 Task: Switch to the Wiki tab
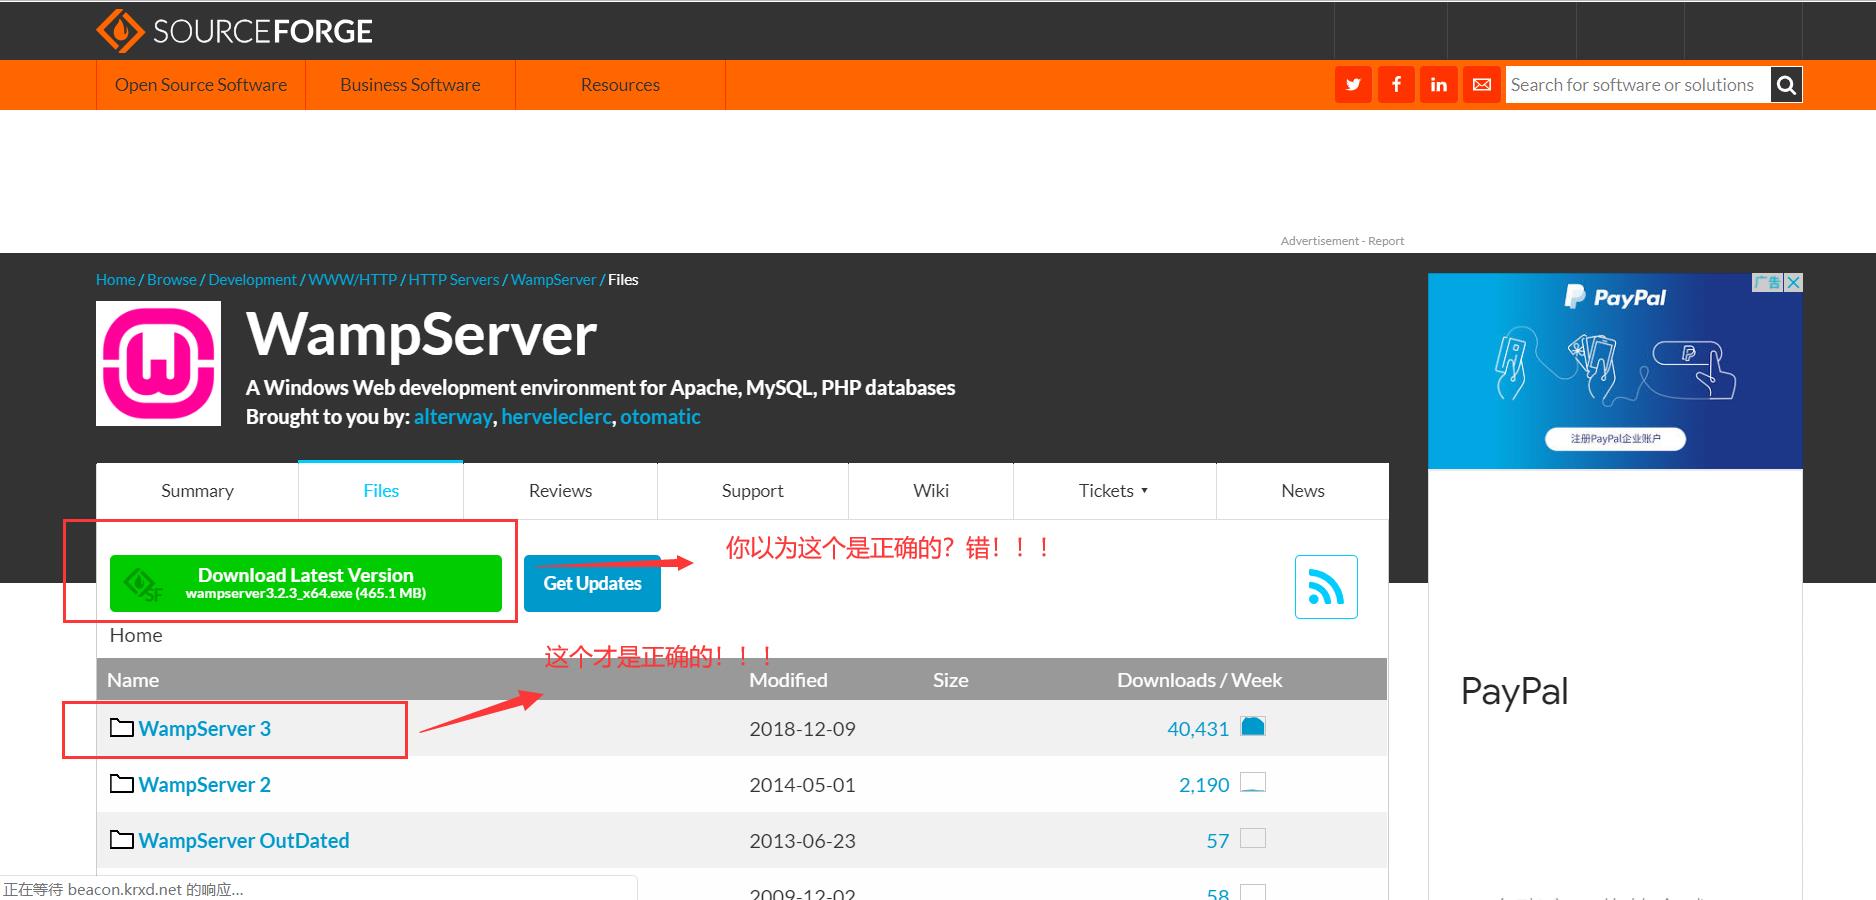(931, 491)
